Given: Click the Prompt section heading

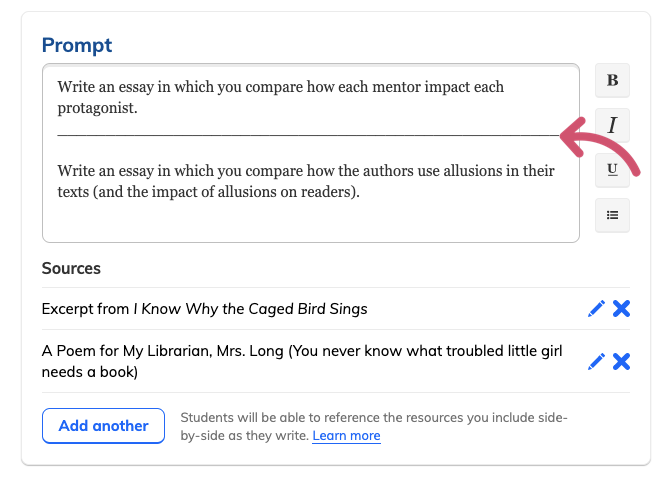Looking at the screenshot, I should [x=77, y=45].
